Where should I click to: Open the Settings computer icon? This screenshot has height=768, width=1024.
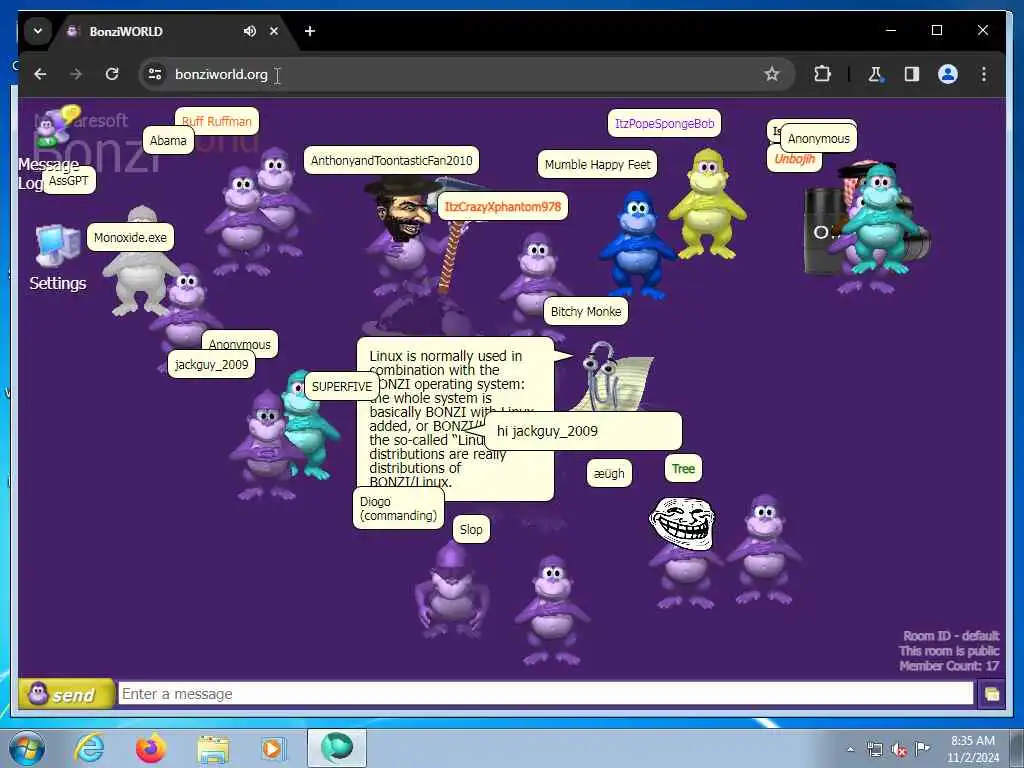(x=57, y=246)
